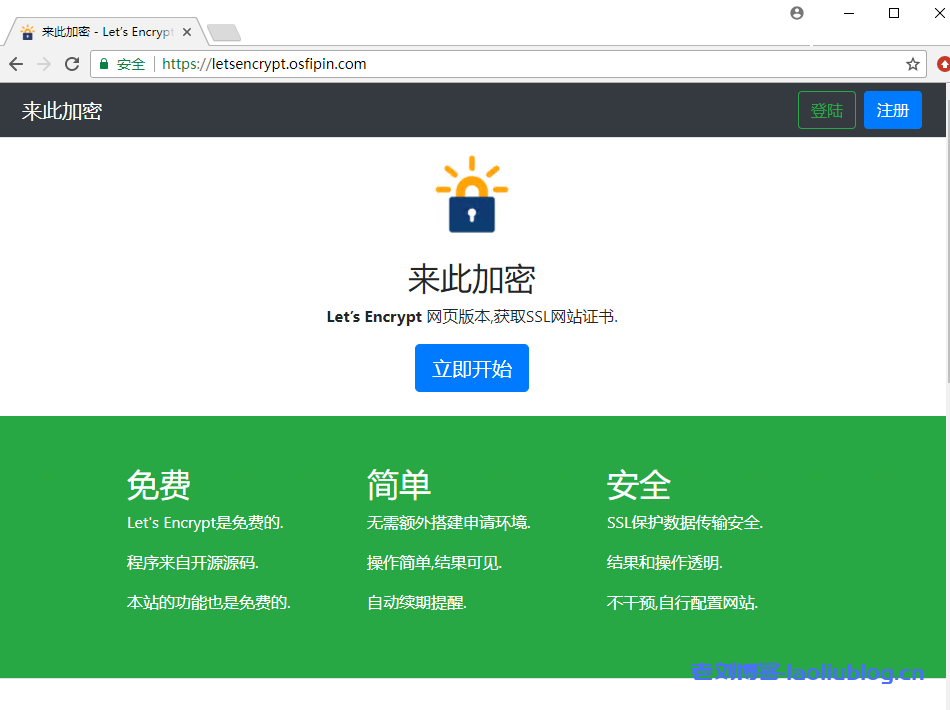Click the back navigation arrow
This screenshot has width=950, height=710.
17,63
